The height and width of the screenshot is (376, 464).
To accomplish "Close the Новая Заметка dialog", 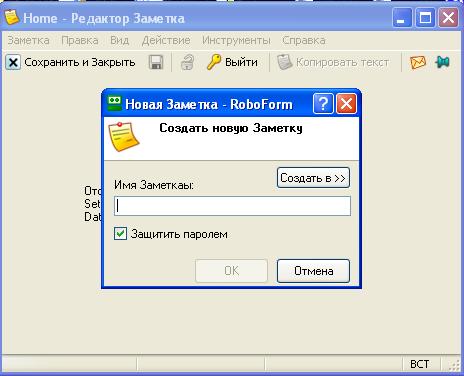I will (x=346, y=104).
